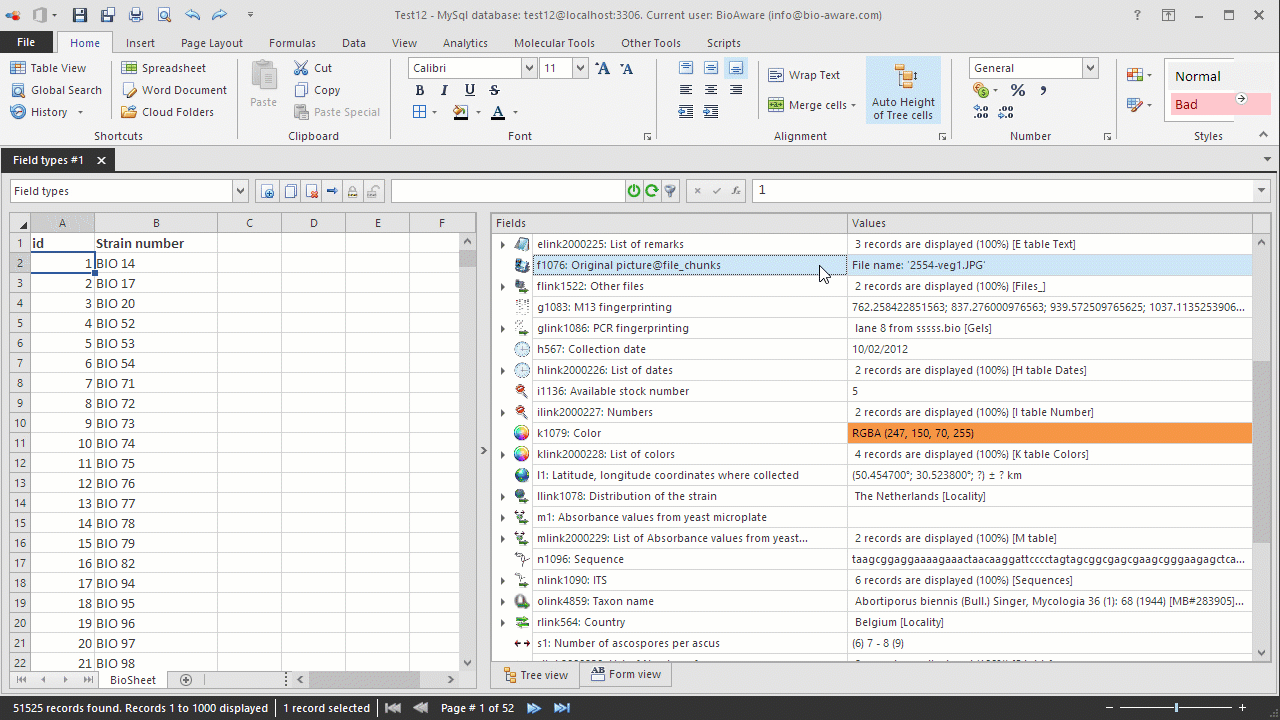Expand the elink2000225 List of remarks row
The height and width of the screenshot is (720, 1280).
pos(502,244)
